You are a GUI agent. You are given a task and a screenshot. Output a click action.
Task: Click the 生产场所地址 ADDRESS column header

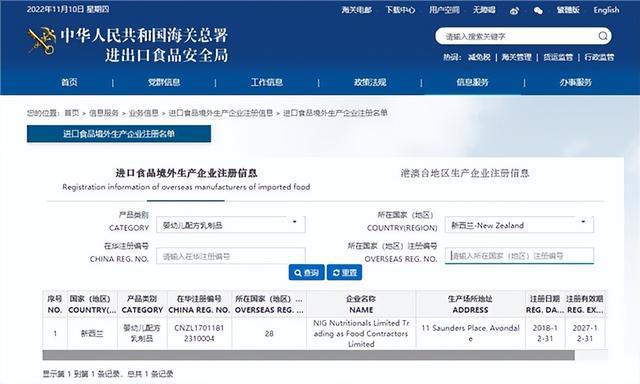470,304
